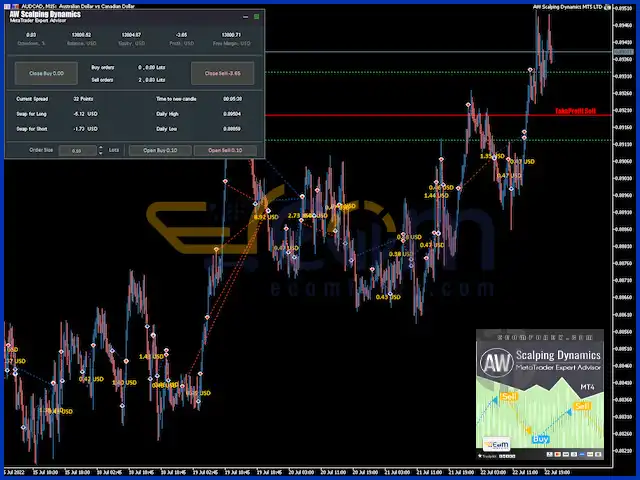Click the AW Scalping Dynamics panel title
Viewport: 640px width, 480px height.
pyautogui.click(x=45, y=14)
